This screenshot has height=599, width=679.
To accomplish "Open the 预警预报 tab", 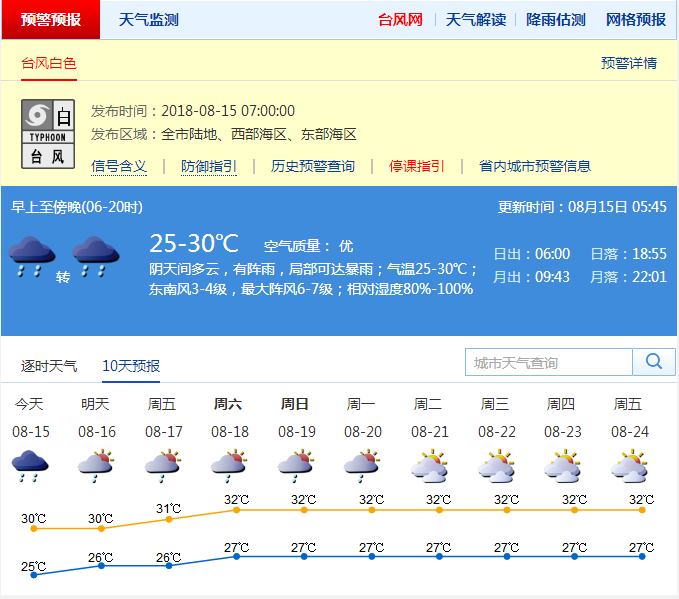I will click(51, 20).
